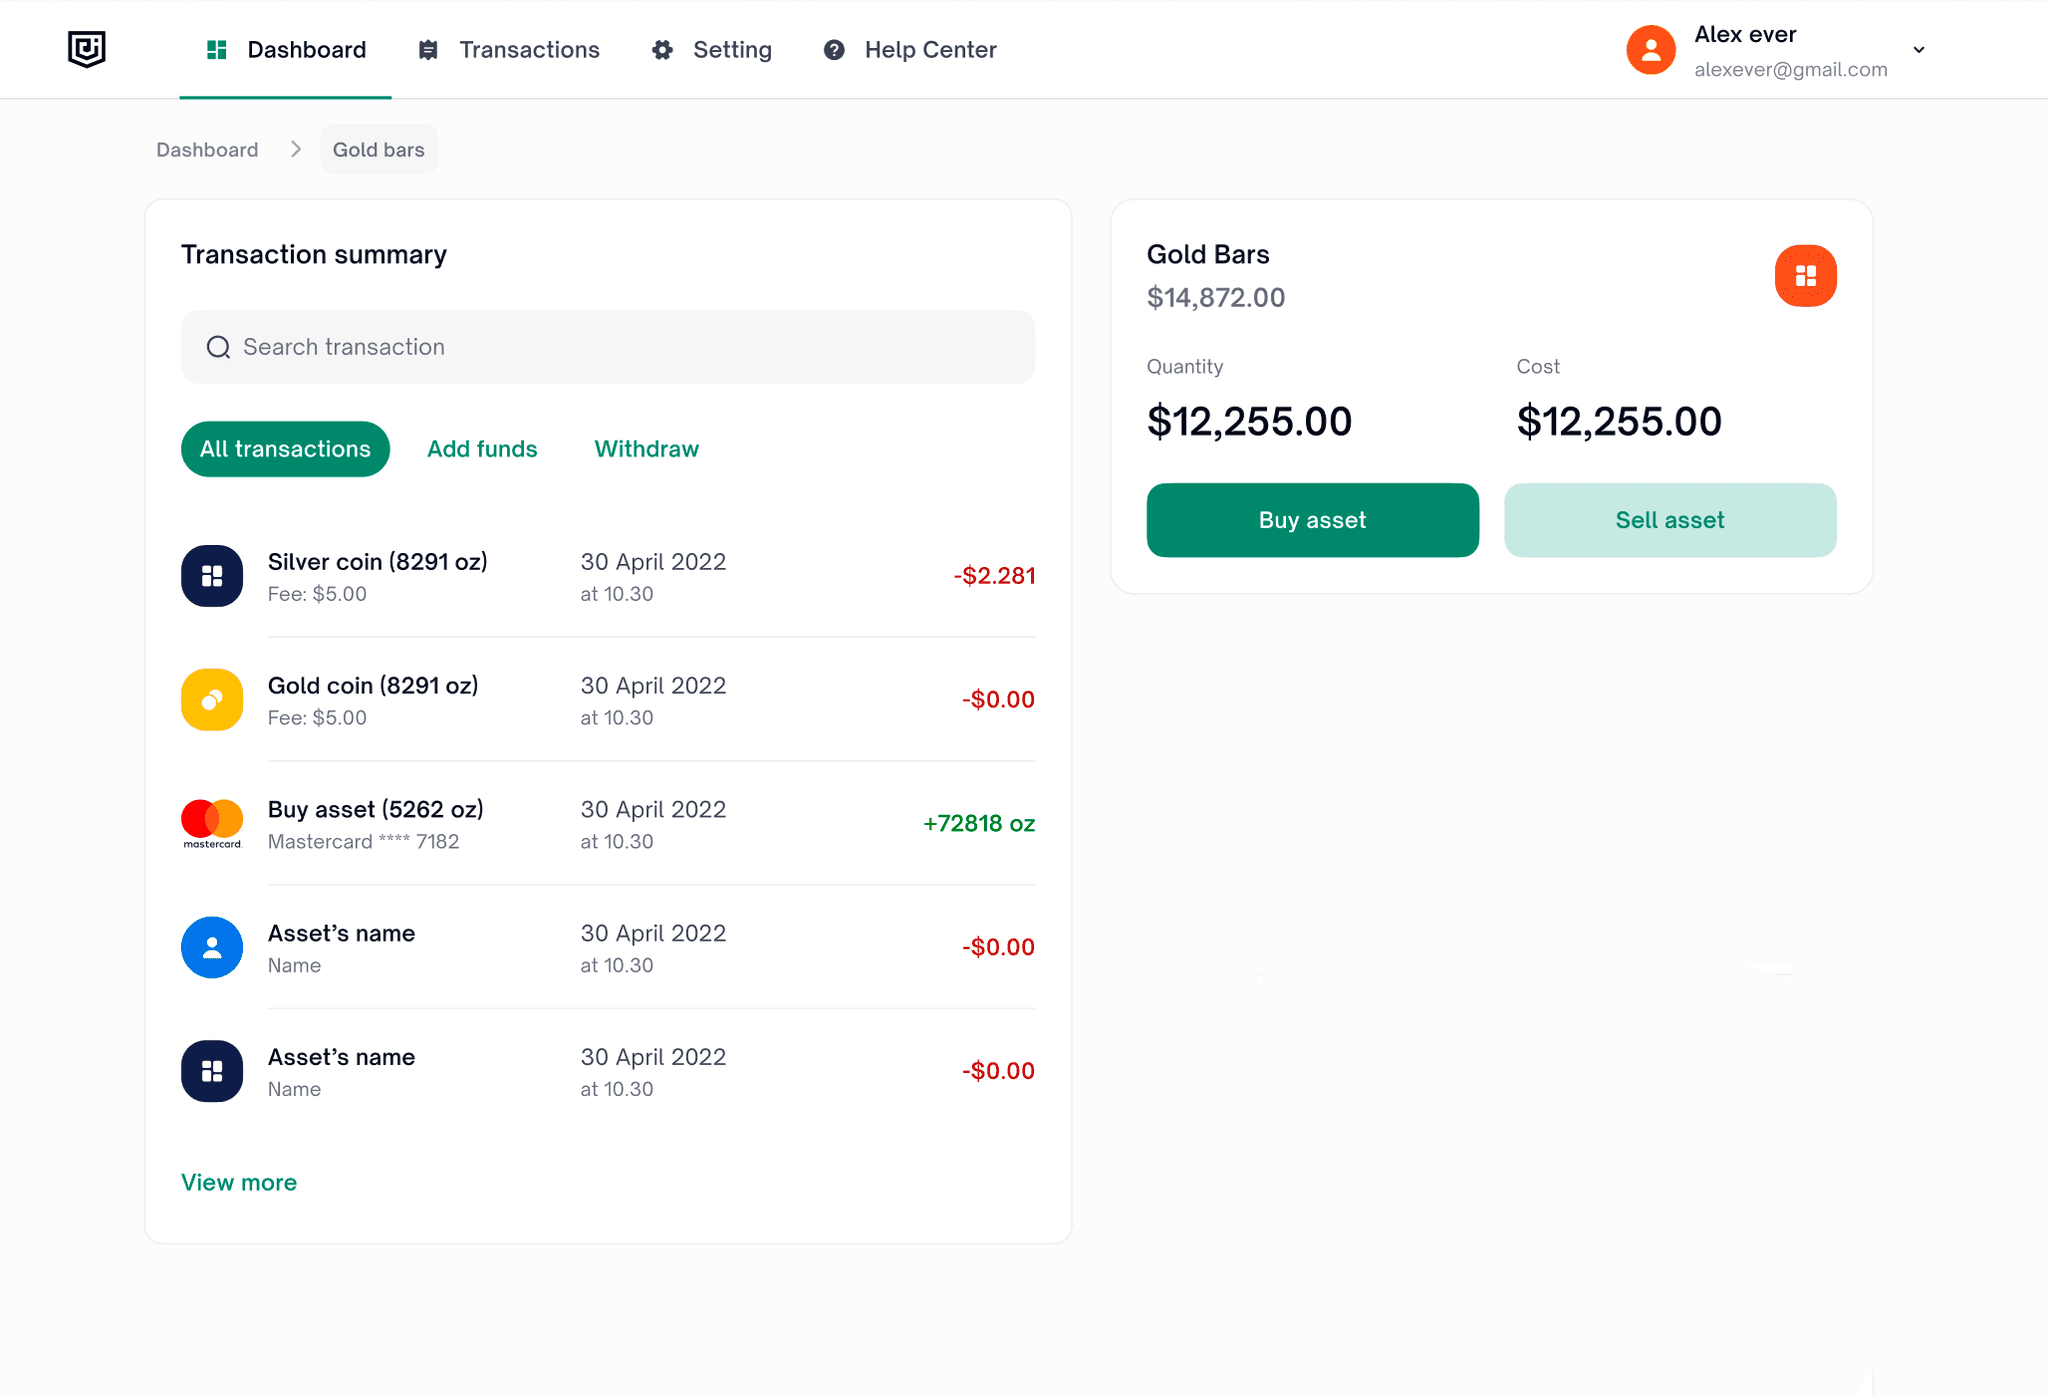
Task: Navigate to Dashboard via breadcrumb
Action: tap(207, 149)
